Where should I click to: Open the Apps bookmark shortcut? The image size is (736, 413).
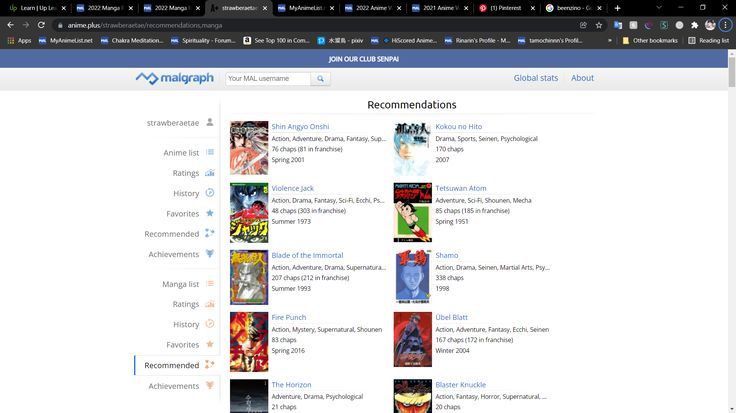pos(19,41)
